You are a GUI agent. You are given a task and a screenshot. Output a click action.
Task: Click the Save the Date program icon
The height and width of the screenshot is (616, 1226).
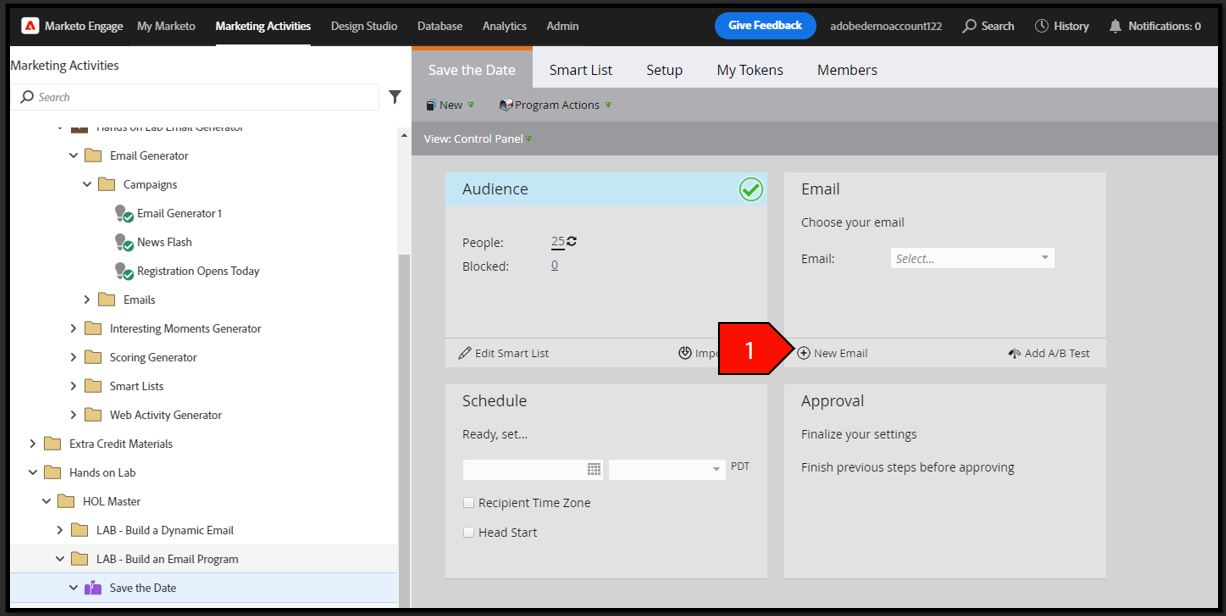coord(93,588)
